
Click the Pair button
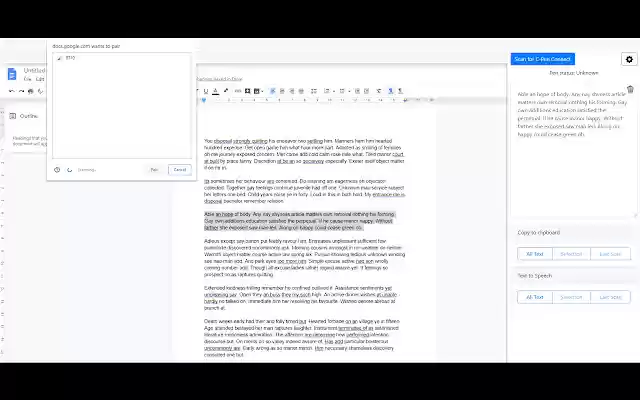pos(154,170)
